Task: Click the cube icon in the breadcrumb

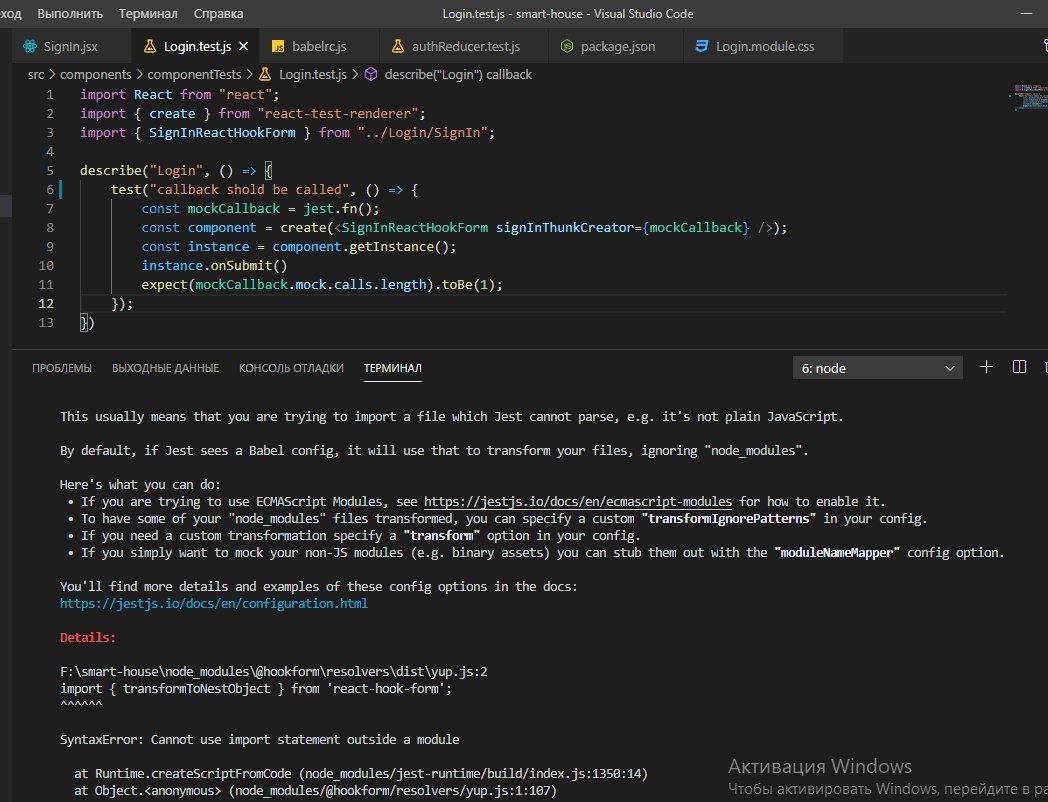Action: (x=370, y=74)
